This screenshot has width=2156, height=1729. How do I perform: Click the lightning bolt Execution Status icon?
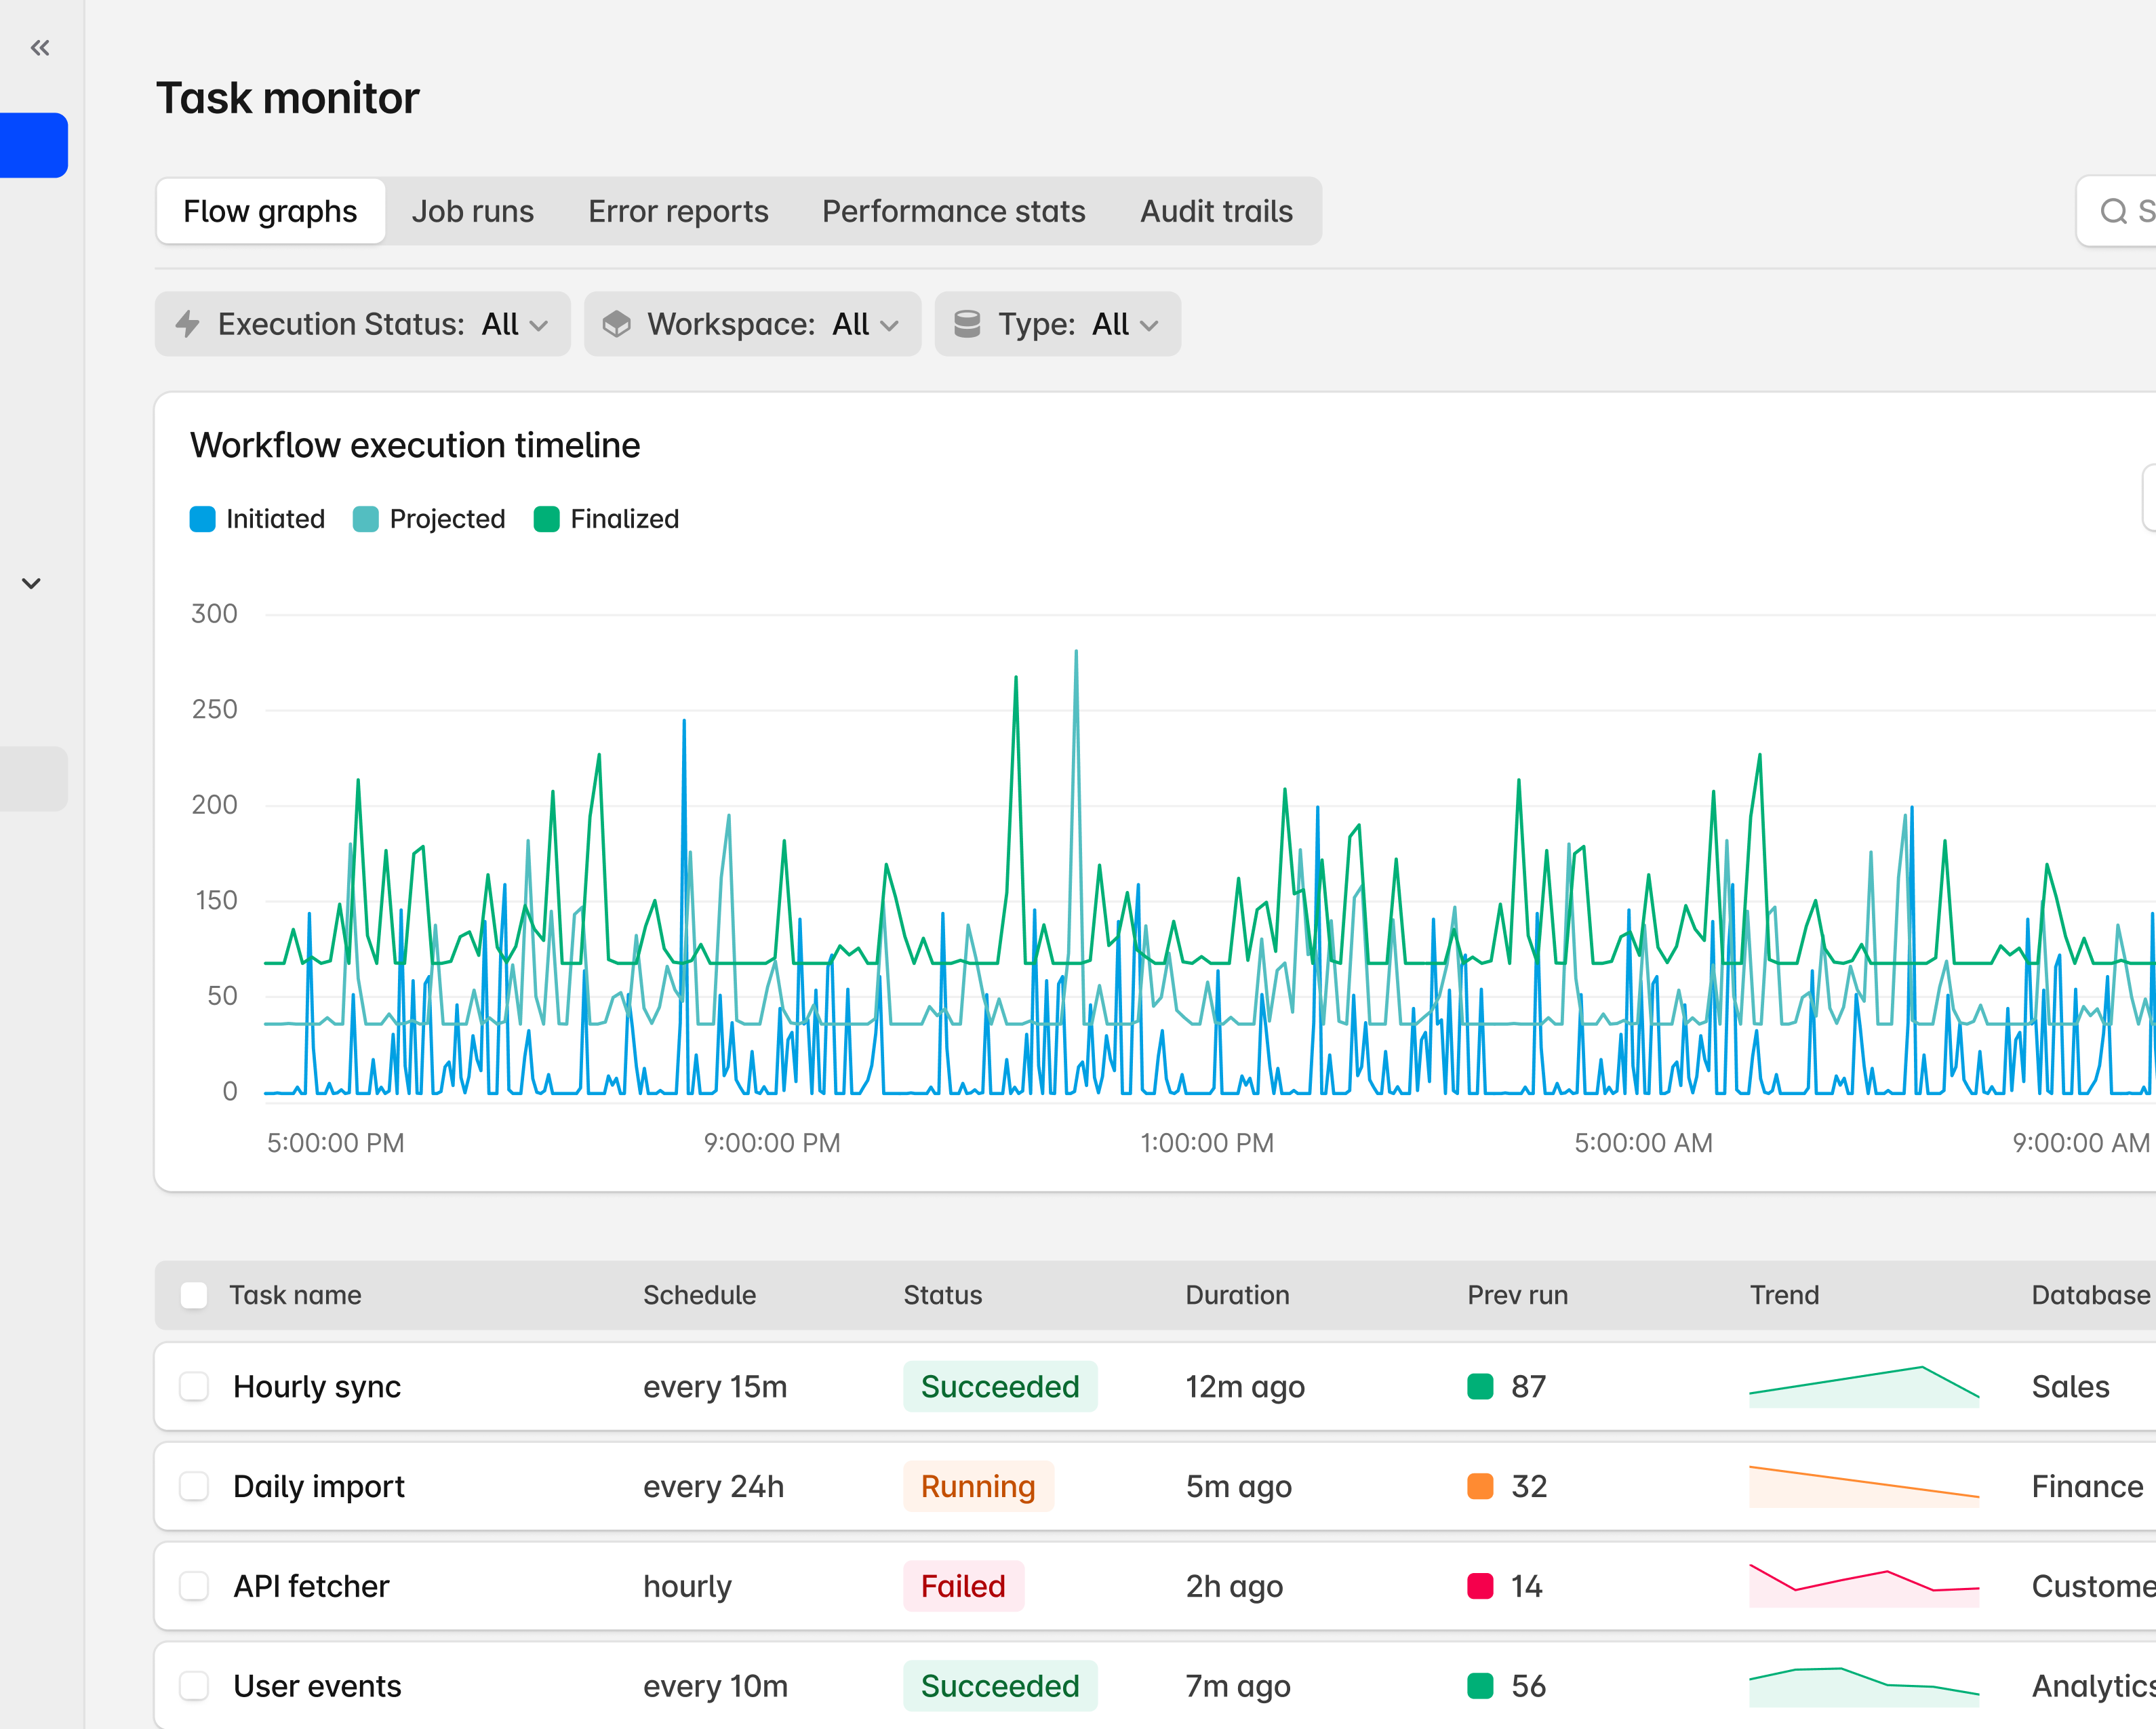click(x=188, y=324)
